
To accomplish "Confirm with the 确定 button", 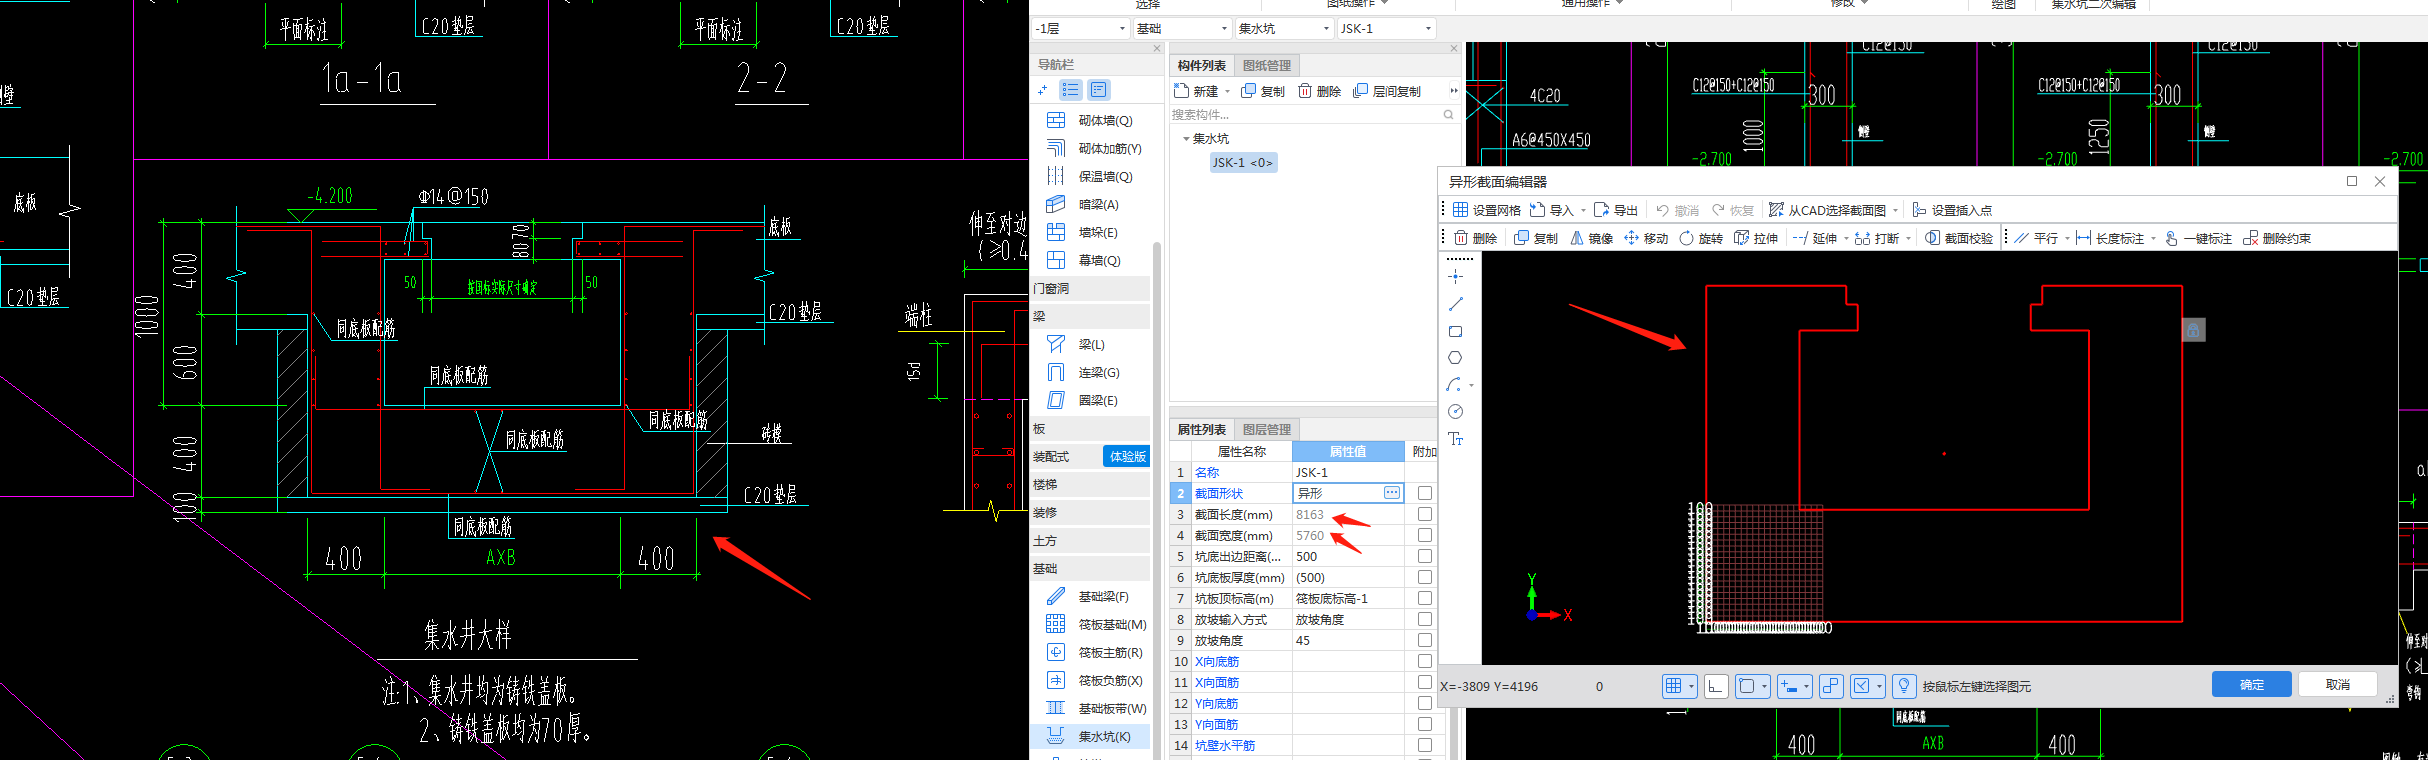I will (2252, 684).
